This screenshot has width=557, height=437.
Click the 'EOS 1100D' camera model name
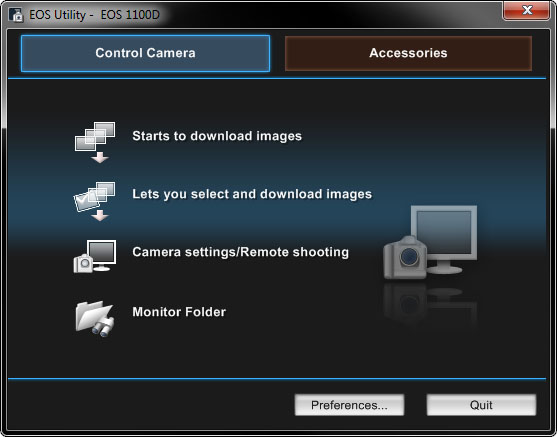pyautogui.click(x=130, y=15)
